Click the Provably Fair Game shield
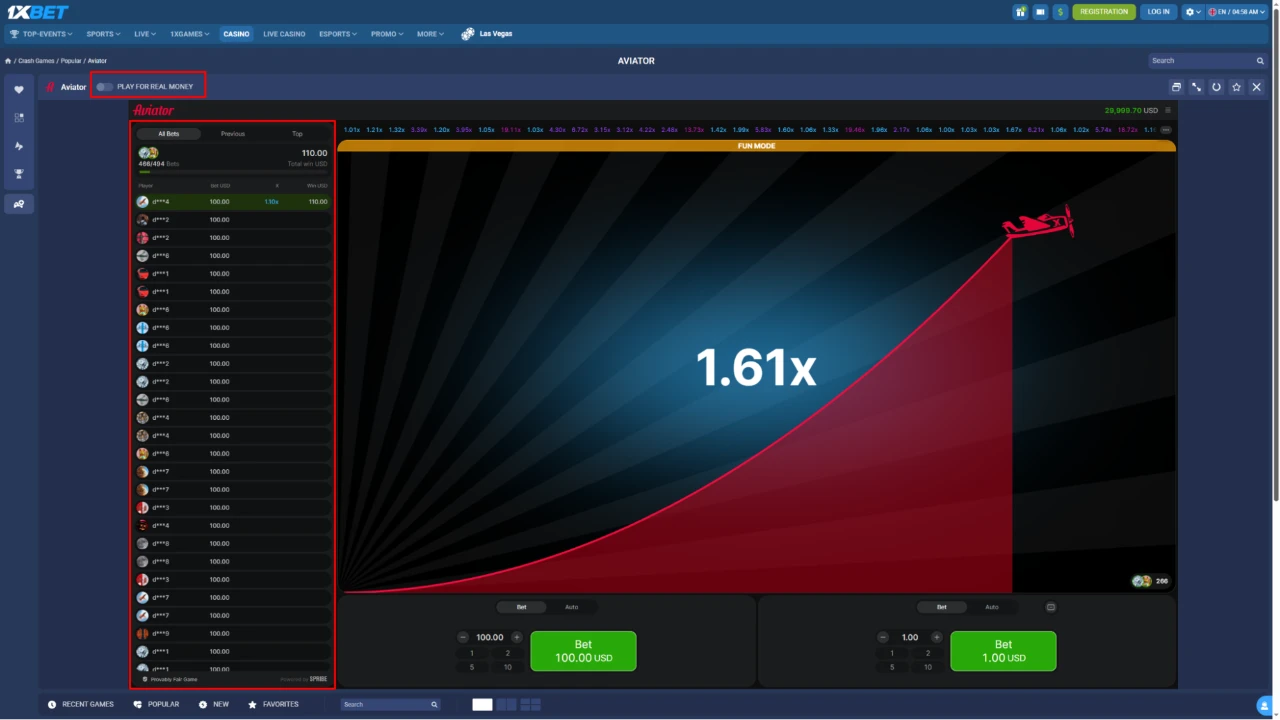The image size is (1280, 720). click(x=145, y=679)
